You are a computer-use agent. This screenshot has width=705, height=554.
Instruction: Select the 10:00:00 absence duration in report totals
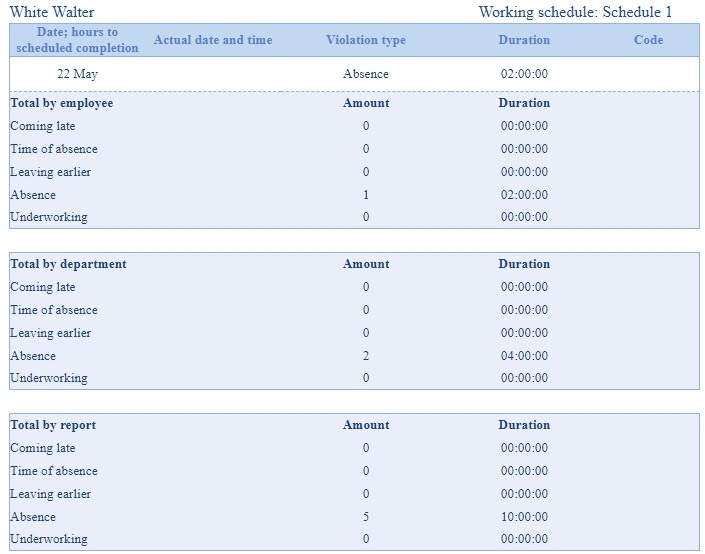(x=524, y=517)
